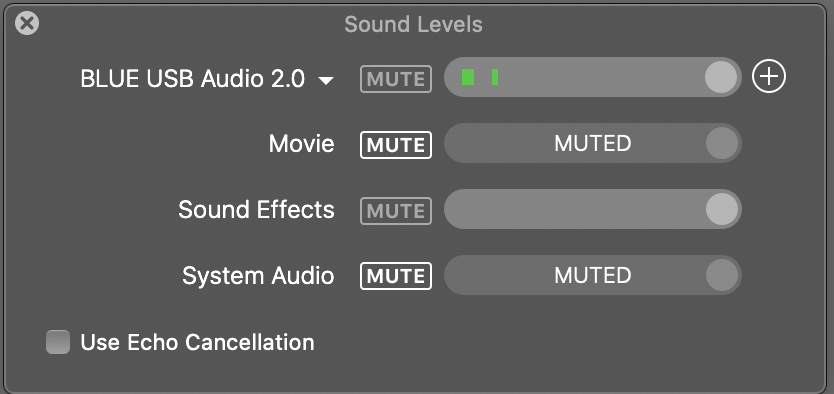This screenshot has height=394, width=834.
Task: Click the middle of Sound Effects slider track
Action: tap(593, 209)
